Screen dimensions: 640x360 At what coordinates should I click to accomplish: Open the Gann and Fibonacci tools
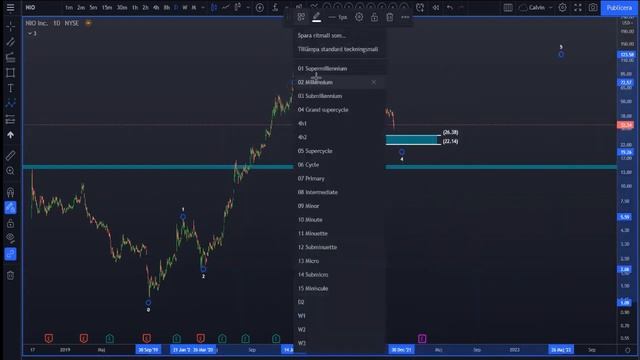tap(11, 57)
